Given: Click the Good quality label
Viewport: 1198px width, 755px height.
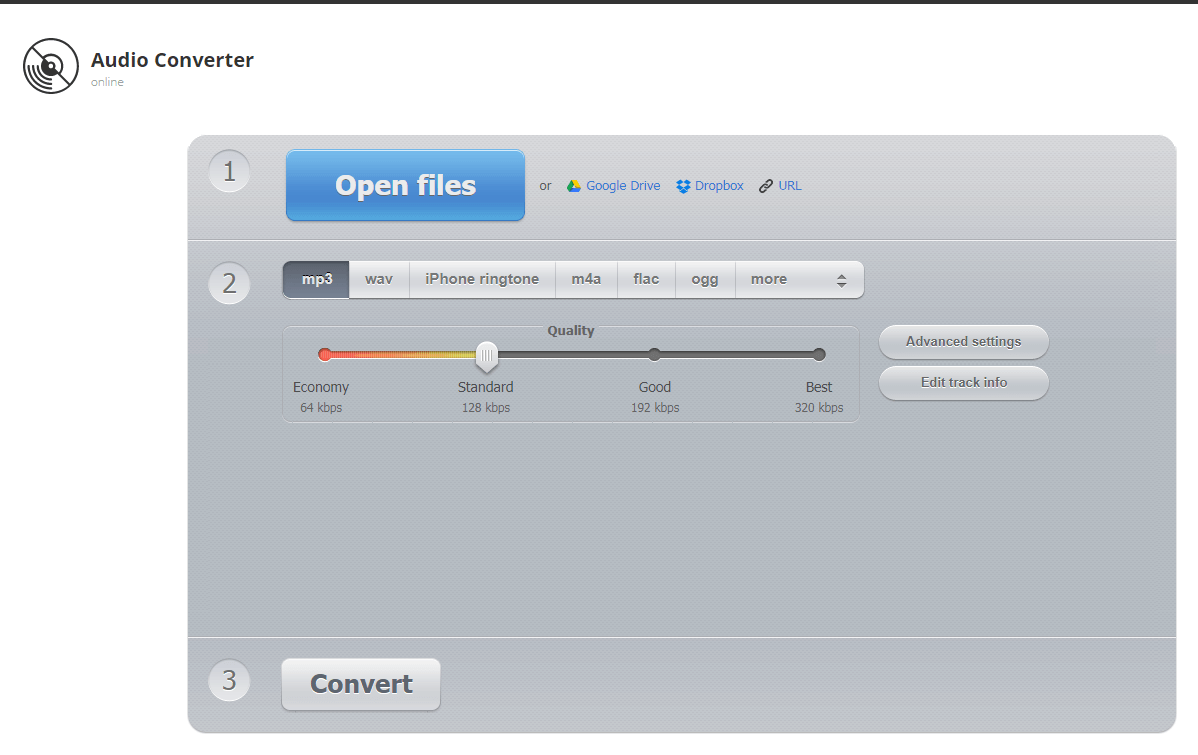Looking at the screenshot, I should click(655, 387).
